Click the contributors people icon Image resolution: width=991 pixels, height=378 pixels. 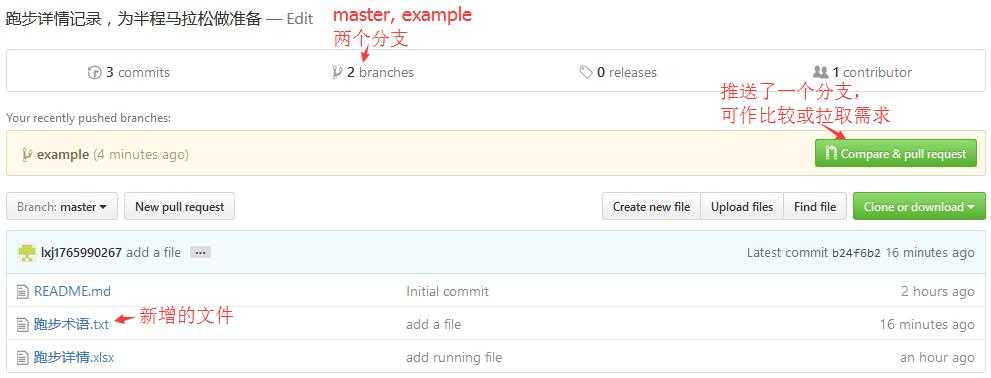(x=820, y=72)
